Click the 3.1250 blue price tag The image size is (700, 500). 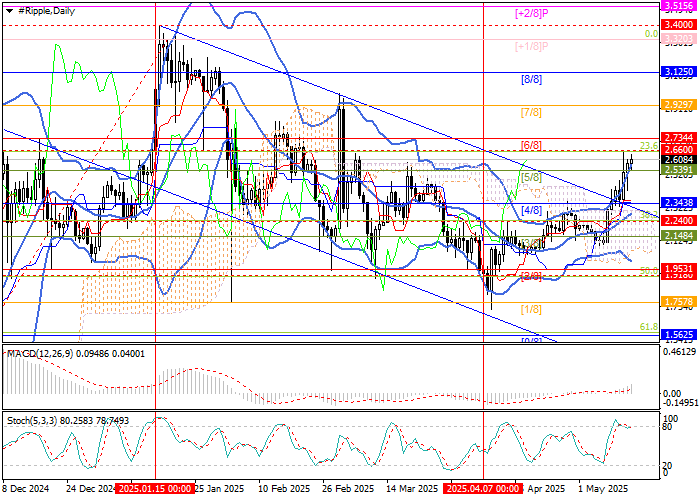679,72
